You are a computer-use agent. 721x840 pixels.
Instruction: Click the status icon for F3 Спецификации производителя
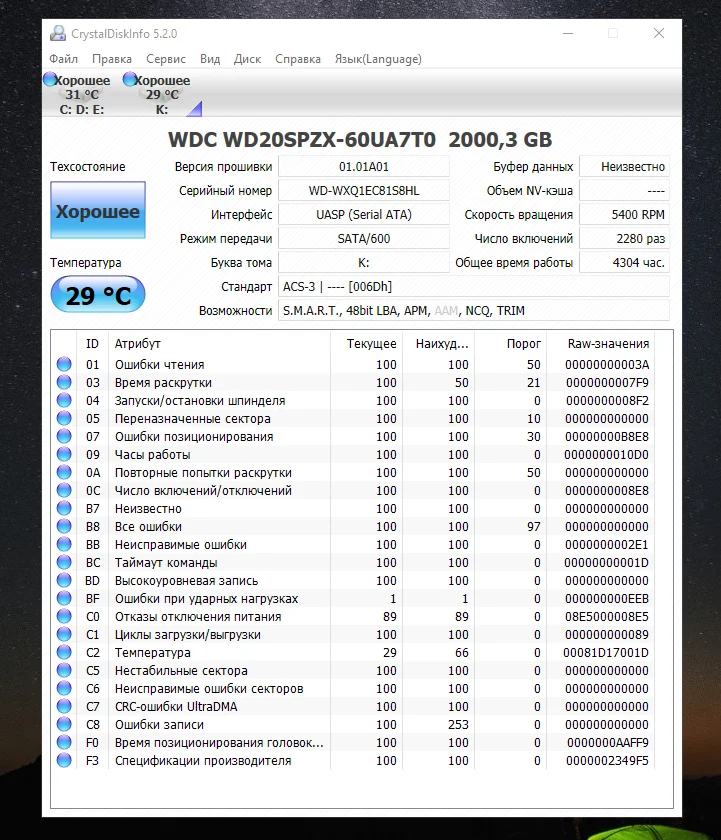(x=64, y=760)
